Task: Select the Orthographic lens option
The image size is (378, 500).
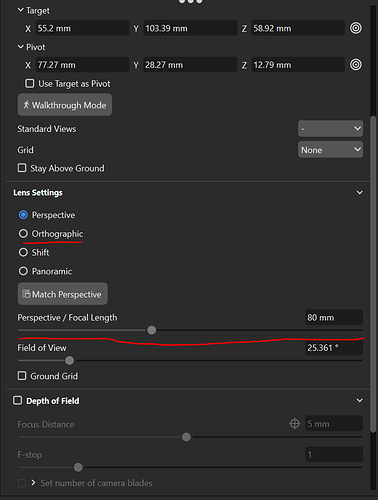Action: (23, 233)
